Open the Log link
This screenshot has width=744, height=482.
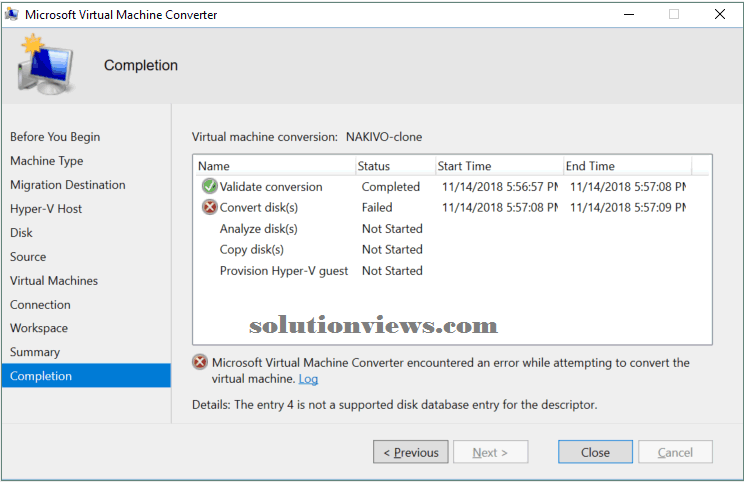(308, 379)
